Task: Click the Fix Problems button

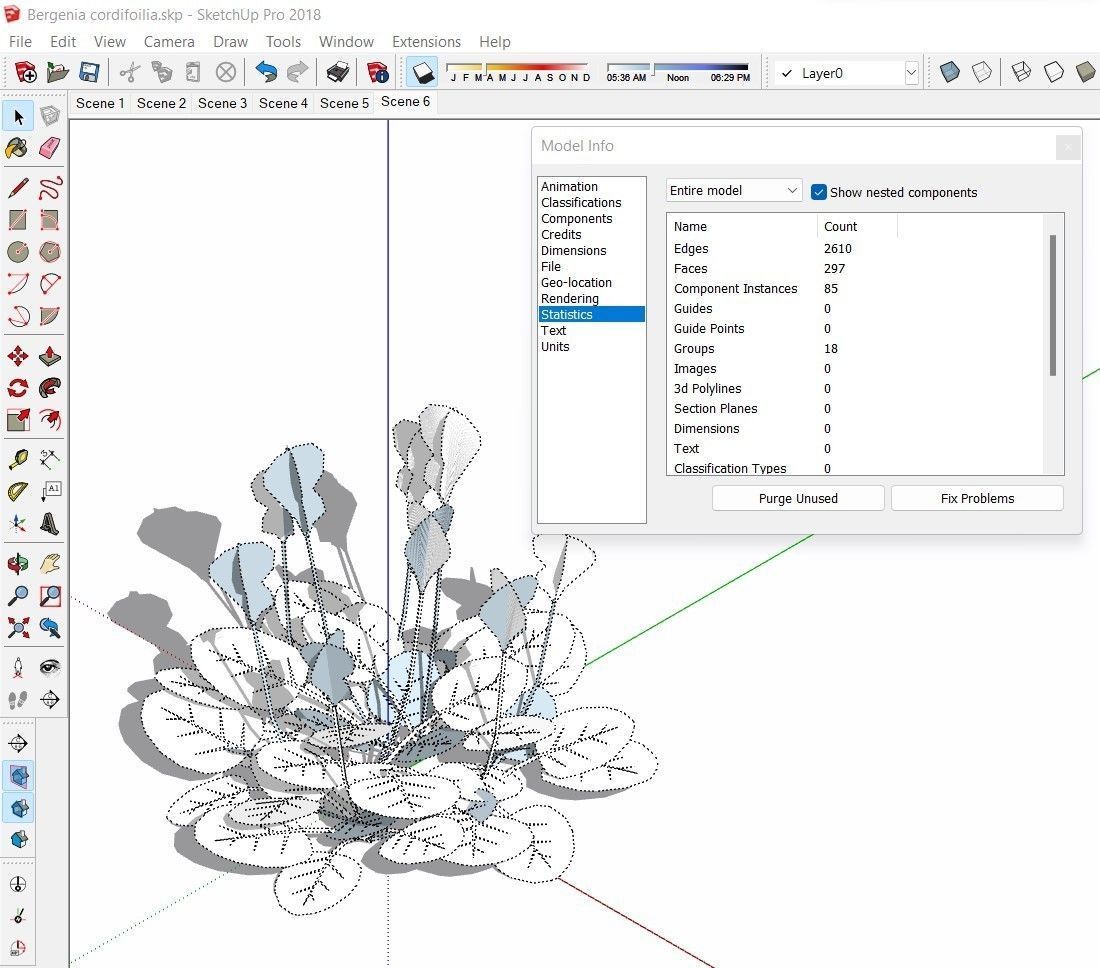Action: 977,498
